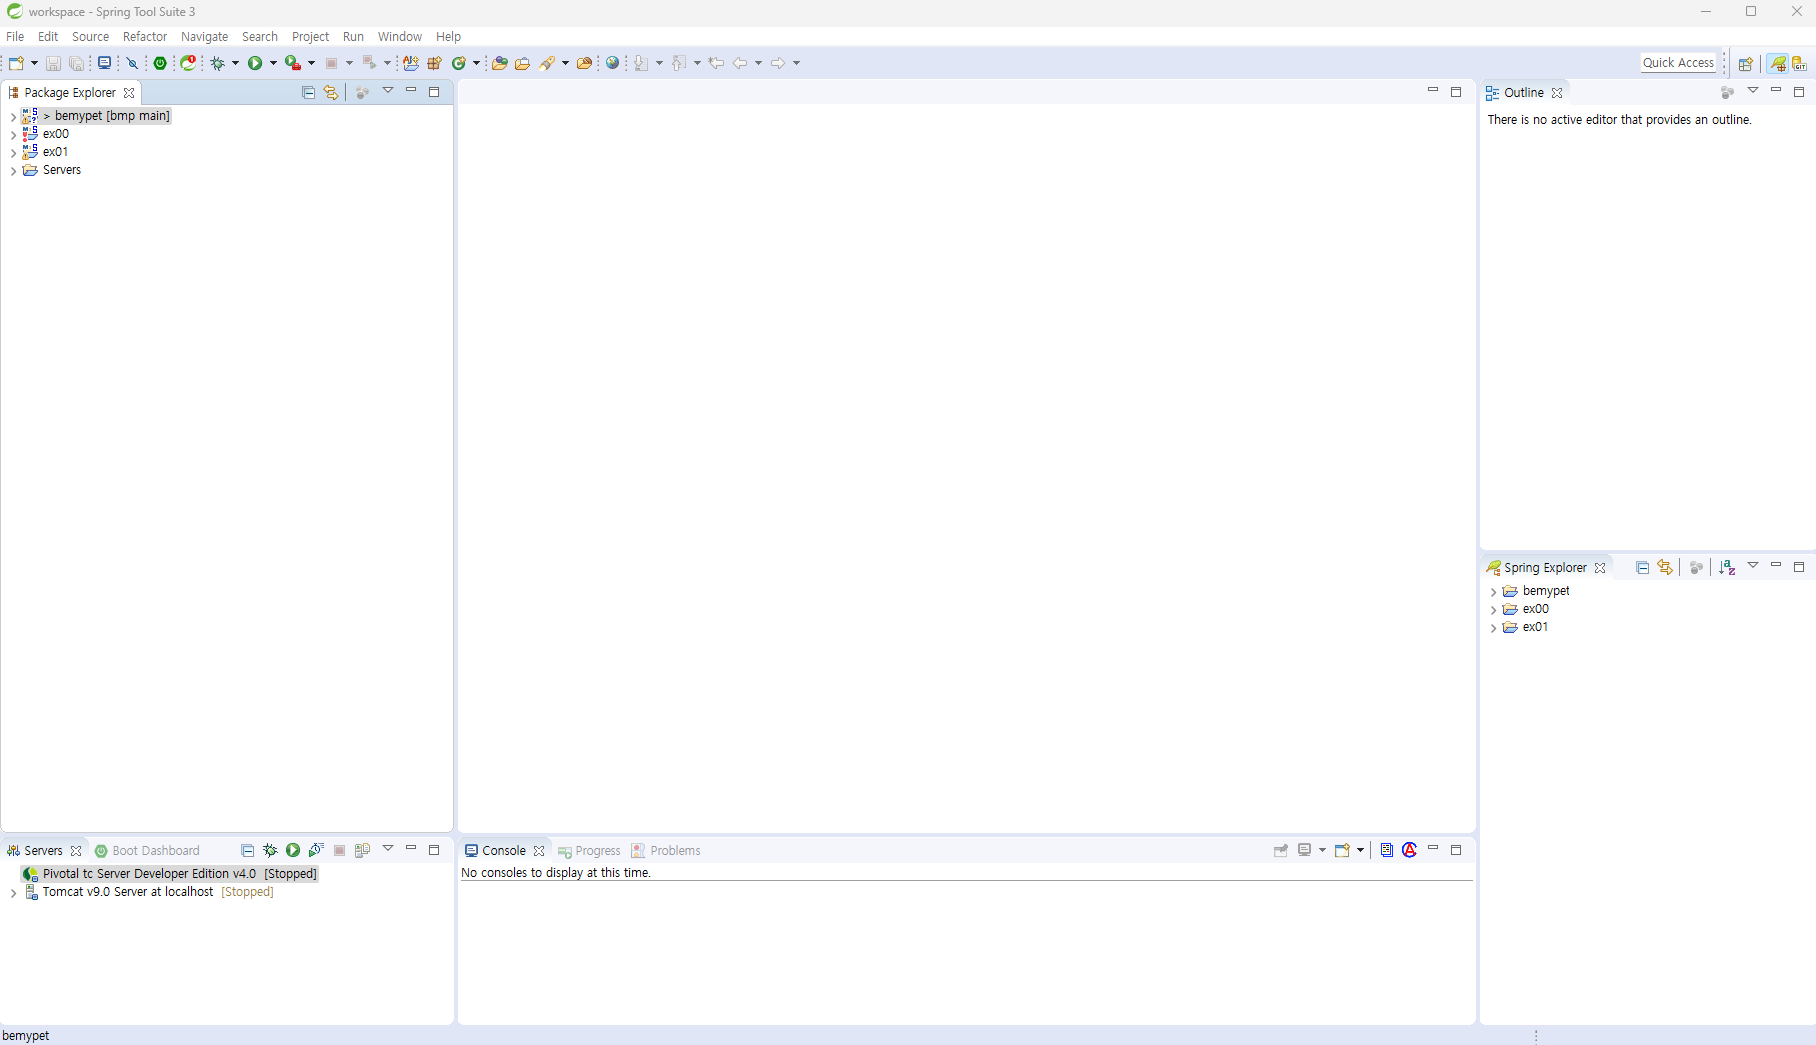
Task: Toggle Link with Editor in Spring Explorer
Action: [x=1665, y=567]
